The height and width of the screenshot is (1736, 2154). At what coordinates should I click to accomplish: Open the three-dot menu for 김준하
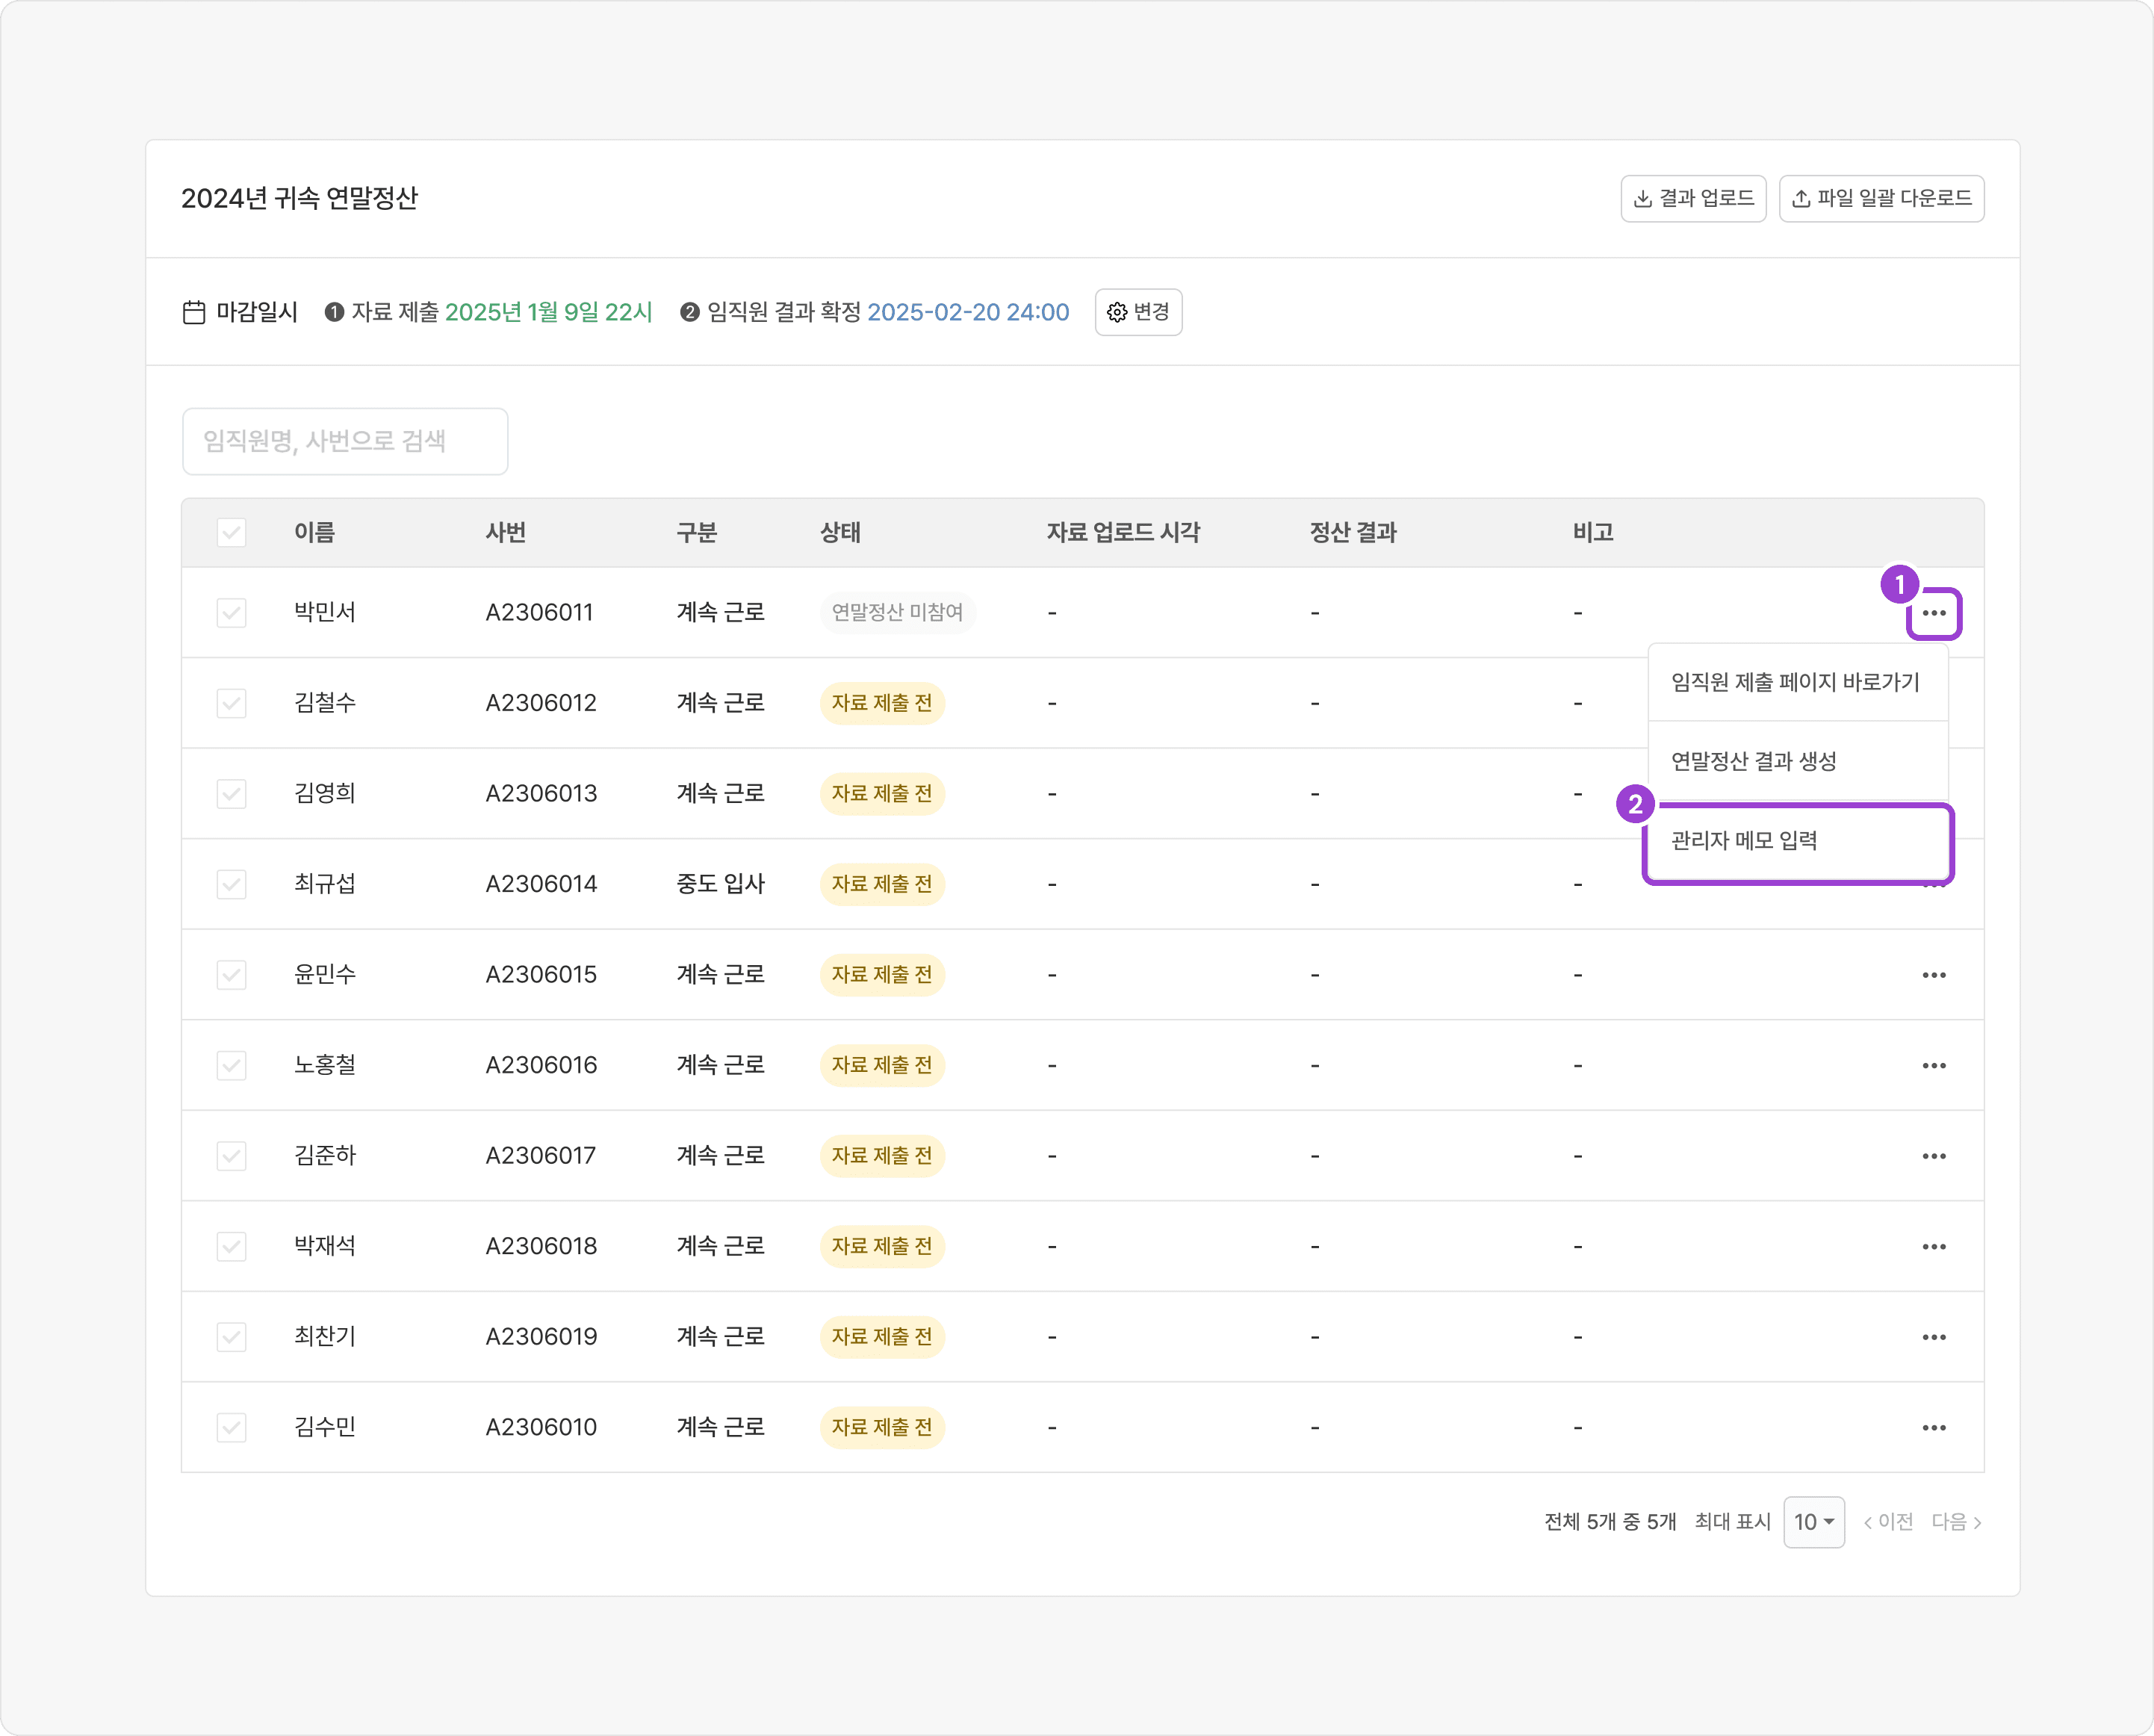(1933, 1156)
